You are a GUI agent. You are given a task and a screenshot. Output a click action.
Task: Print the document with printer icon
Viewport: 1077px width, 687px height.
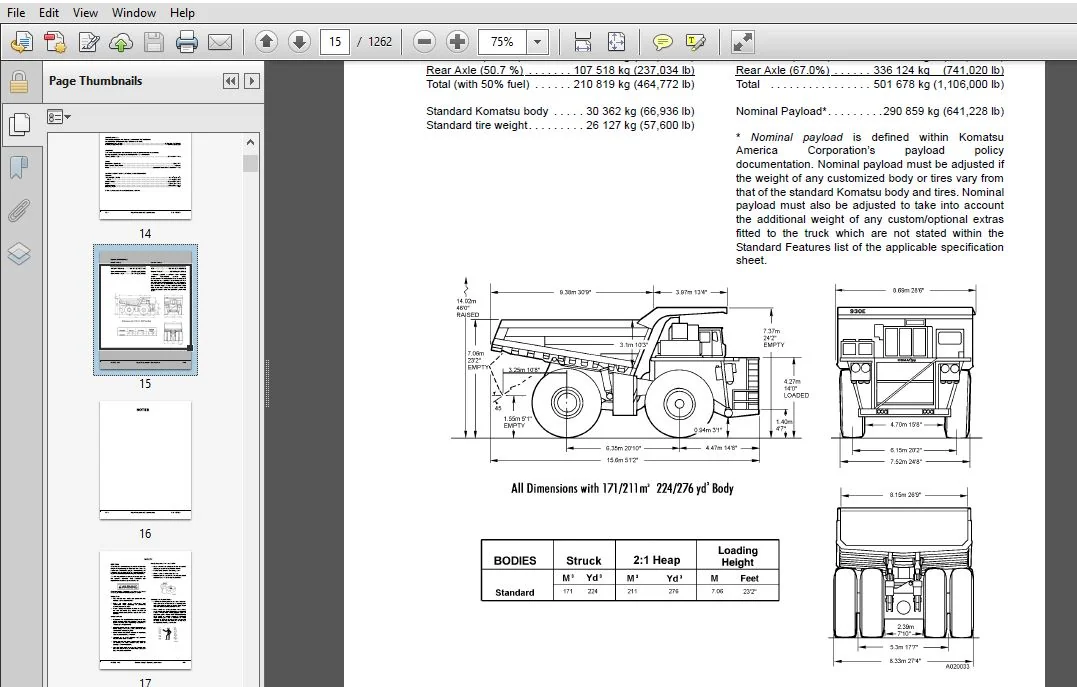(186, 42)
